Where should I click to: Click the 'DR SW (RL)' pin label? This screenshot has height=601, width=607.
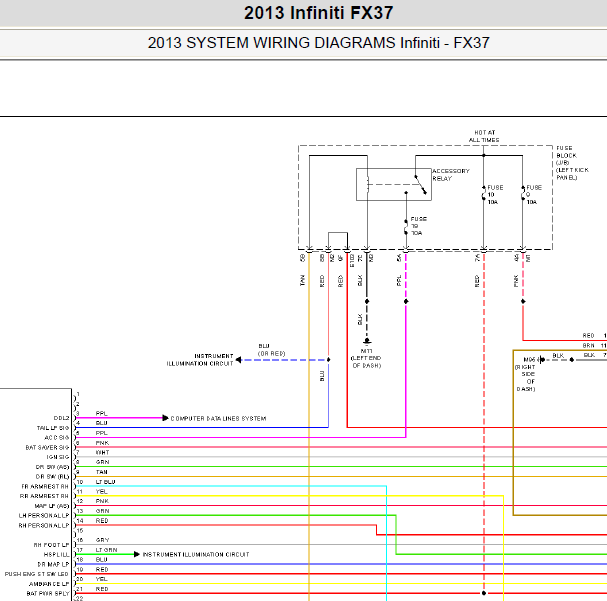click(52, 477)
